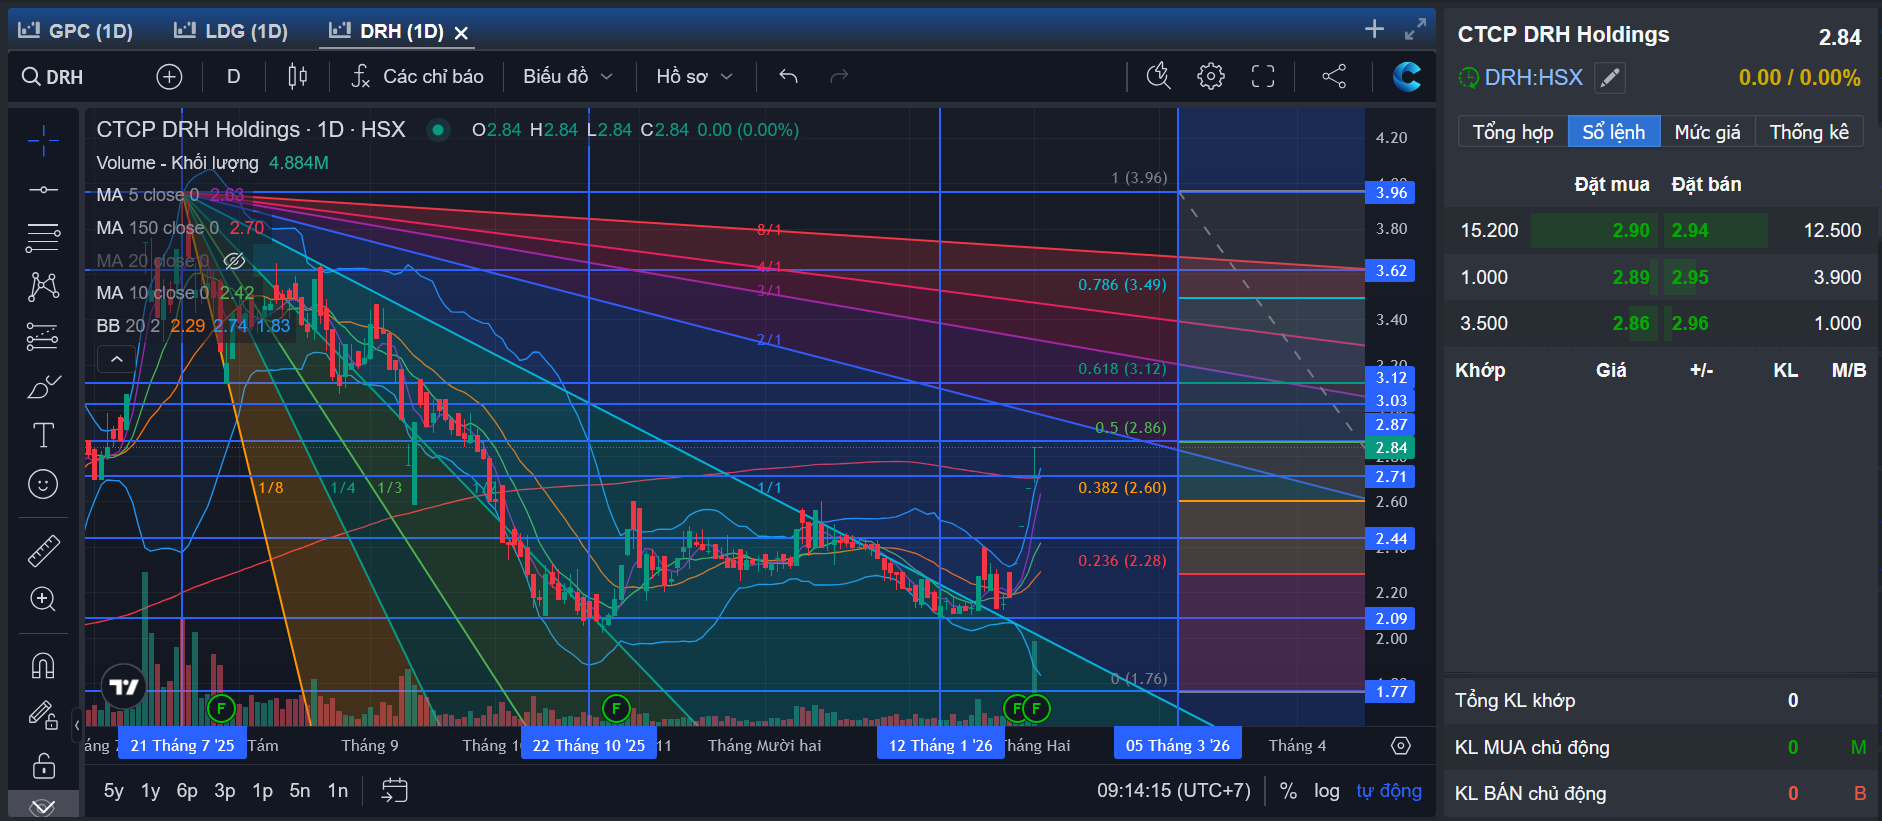Lock all drawing tools
This screenshot has width=1882, height=821.
pyautogui.click(x=42, y=766)
